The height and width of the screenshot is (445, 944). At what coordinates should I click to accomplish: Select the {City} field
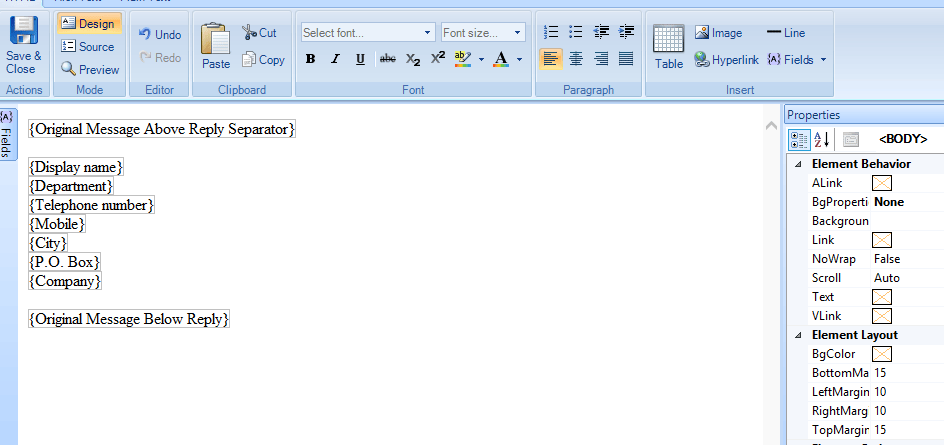(x=48, y=243)
